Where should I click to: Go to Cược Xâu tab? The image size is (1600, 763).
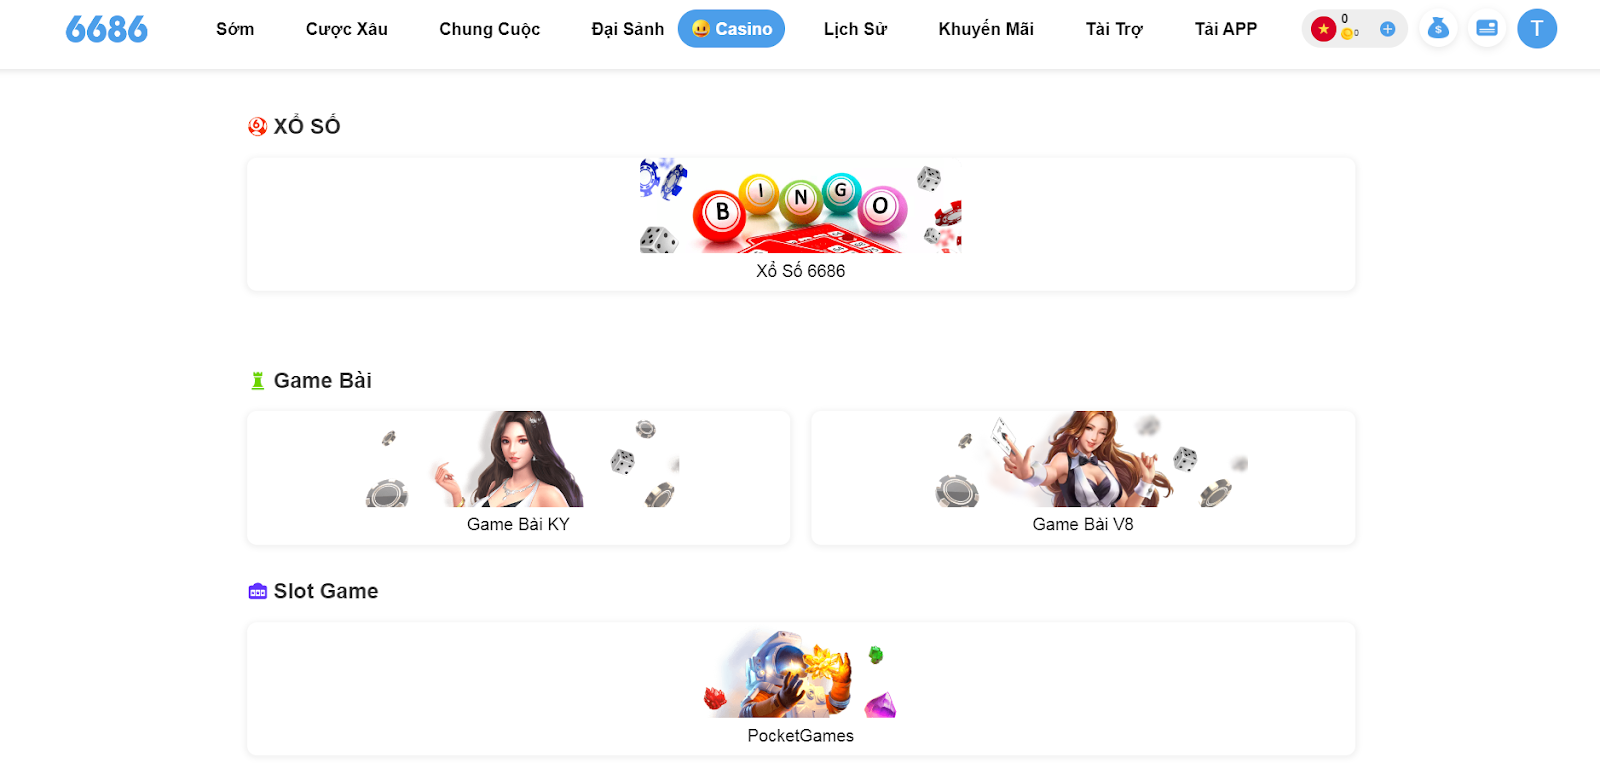tap(347, 29)
